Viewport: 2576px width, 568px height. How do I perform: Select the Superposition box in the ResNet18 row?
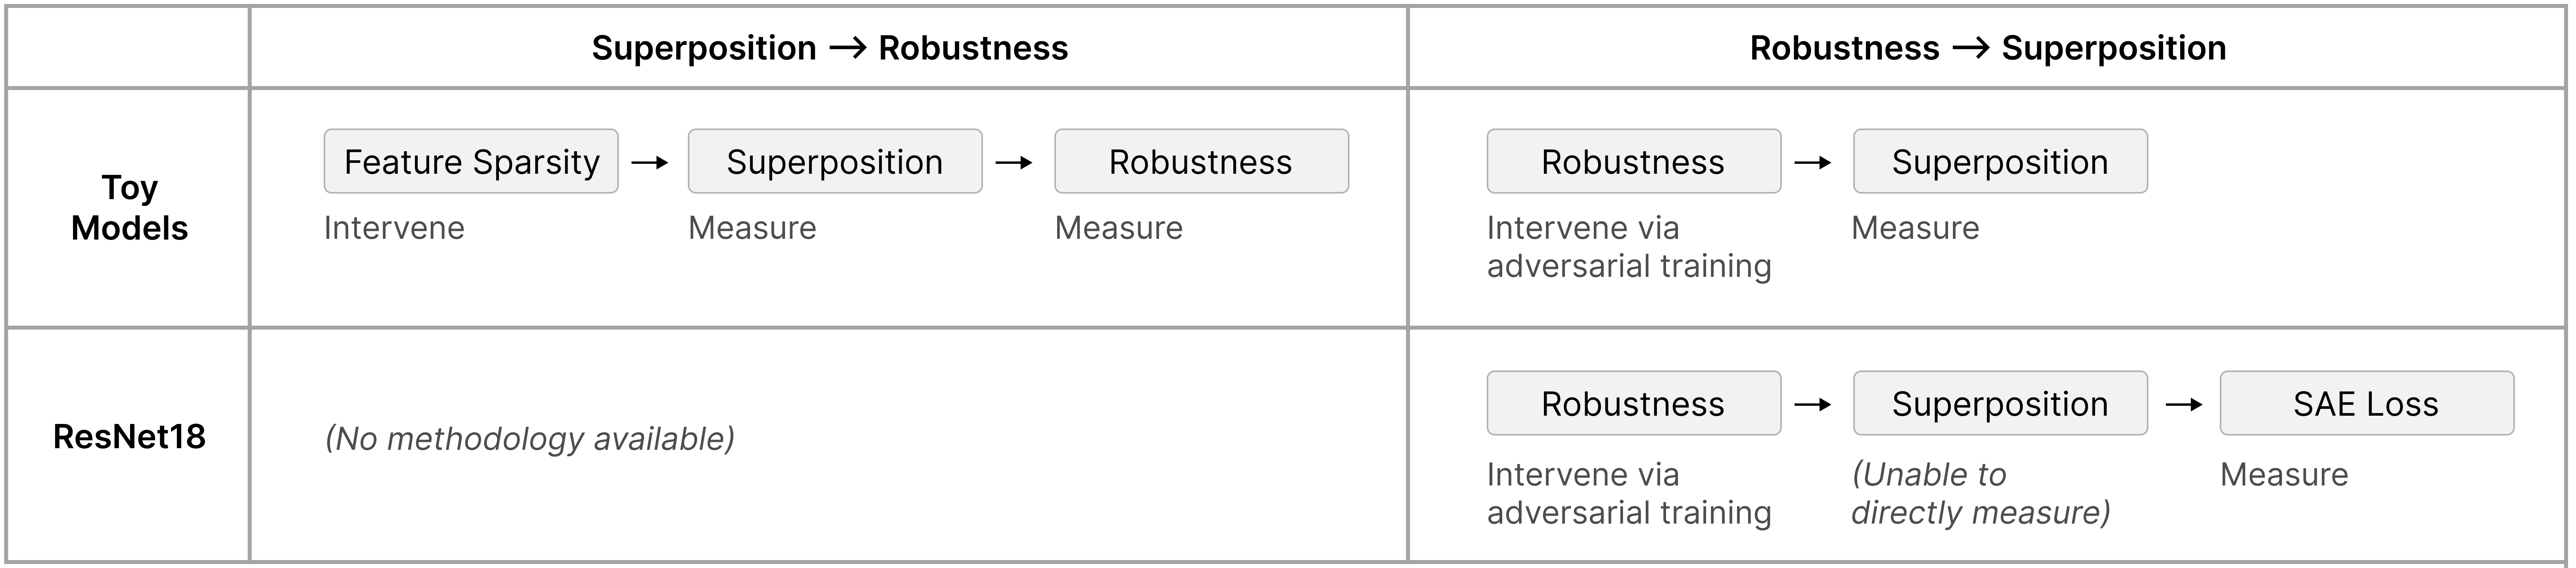click(x=2000, y=403)
